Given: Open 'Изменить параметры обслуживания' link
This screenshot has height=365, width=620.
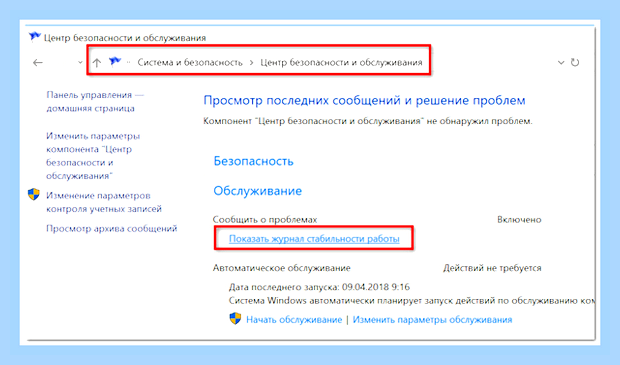Looking at the screenshot, I should [x=432, y=320].
